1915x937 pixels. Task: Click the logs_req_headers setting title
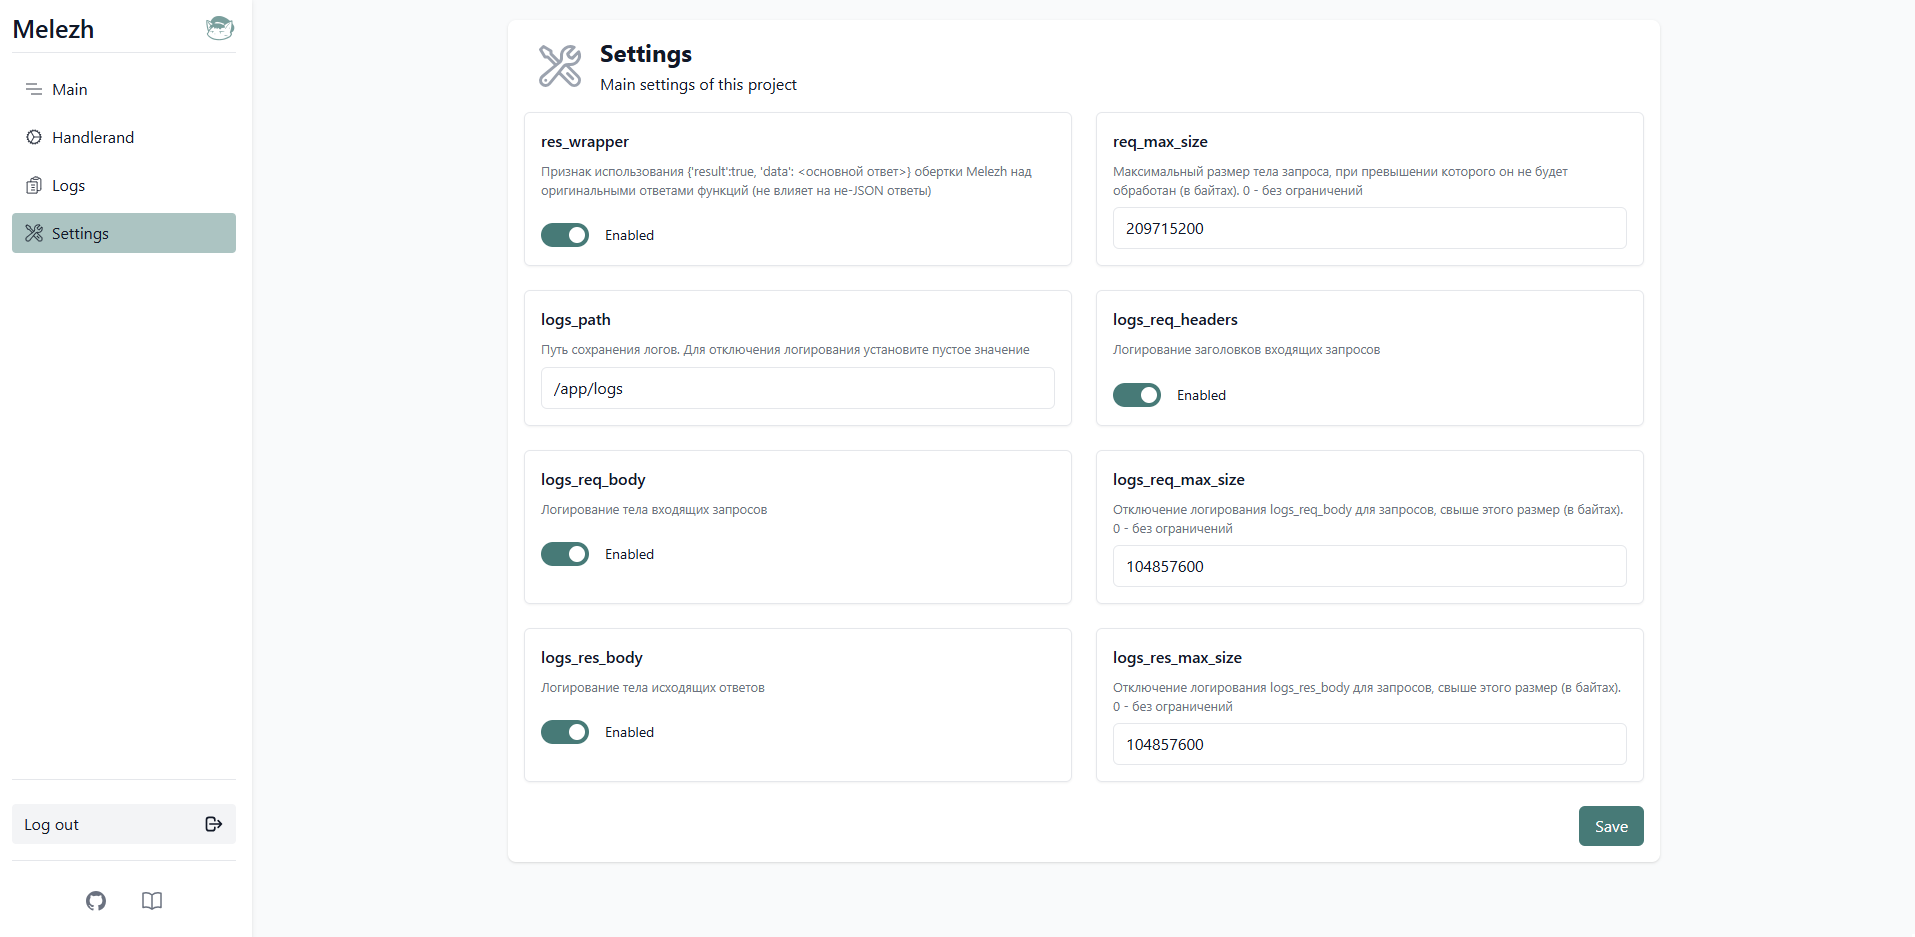pos(1175,320)
